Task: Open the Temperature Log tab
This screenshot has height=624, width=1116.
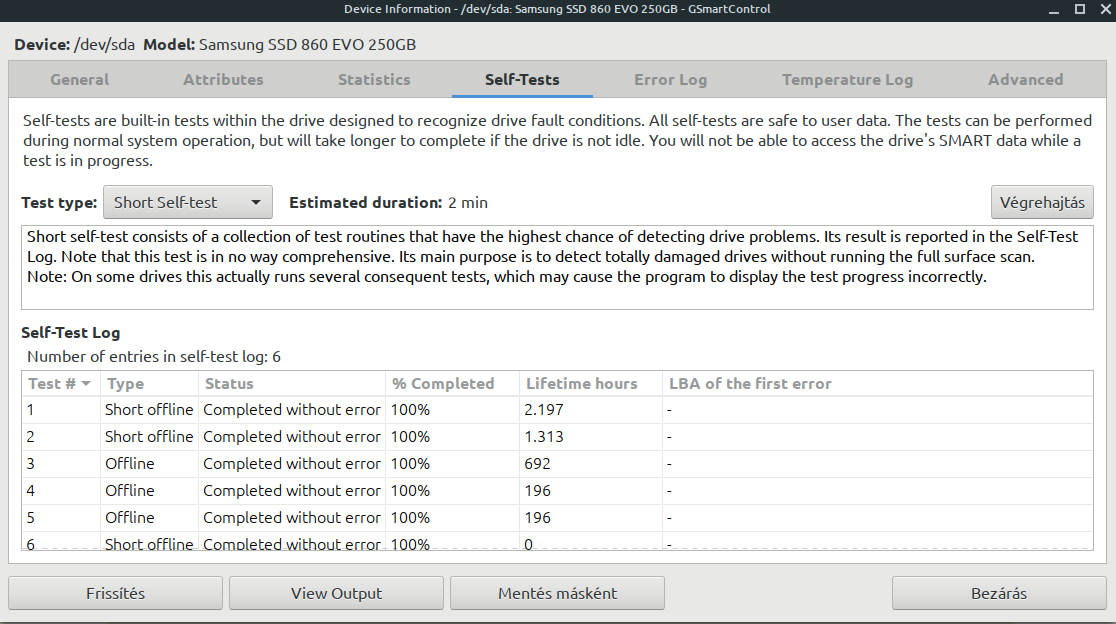Action: pyautogui.click(x=847, y=80)
